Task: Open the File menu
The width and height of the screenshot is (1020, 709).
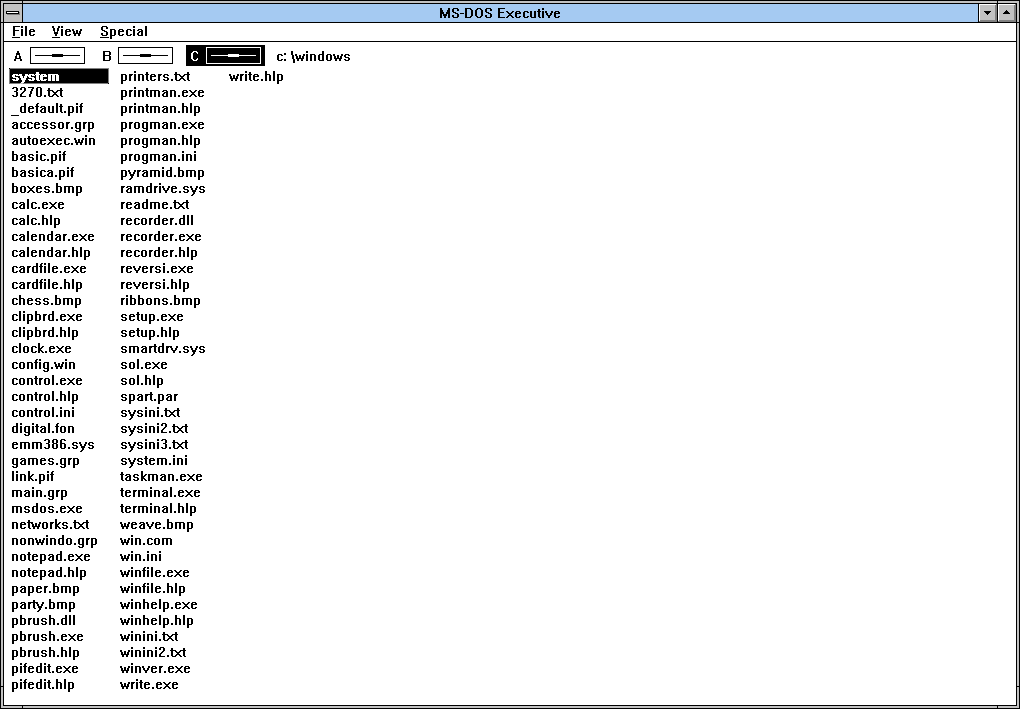Action: click(23, 31)
